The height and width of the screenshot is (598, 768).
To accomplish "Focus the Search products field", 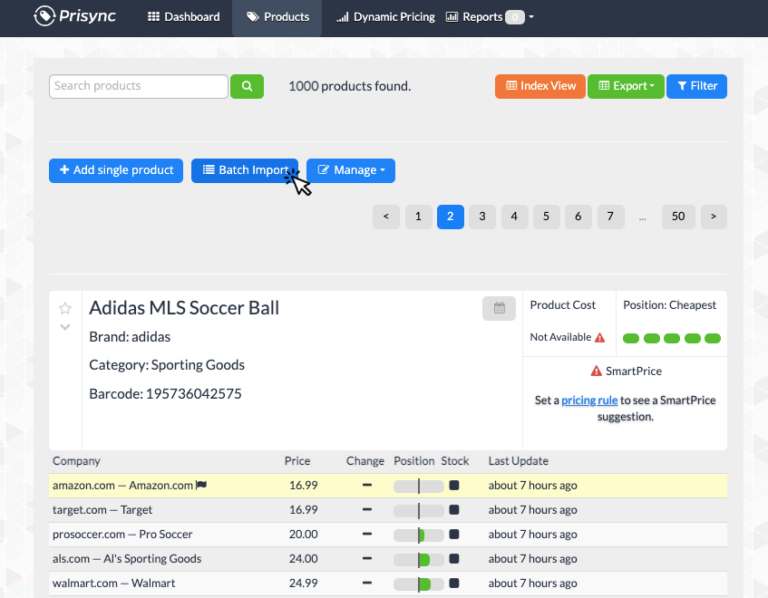I will click(x=139, y=86).
